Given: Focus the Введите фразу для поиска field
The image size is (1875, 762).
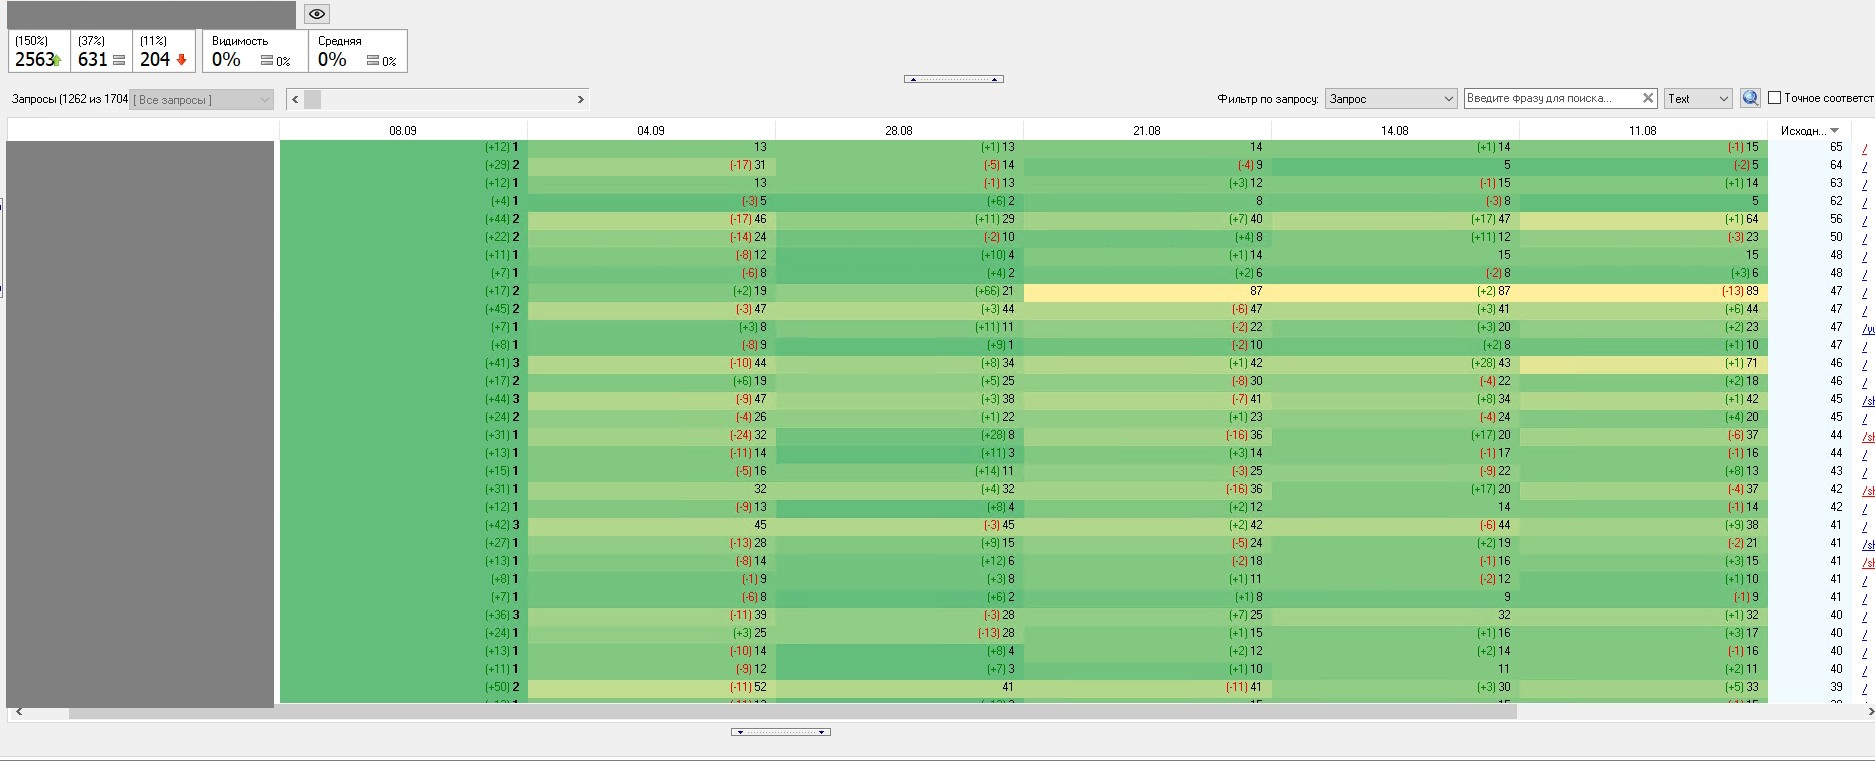Looking at the screenshot, I should tap(1551, 98).
